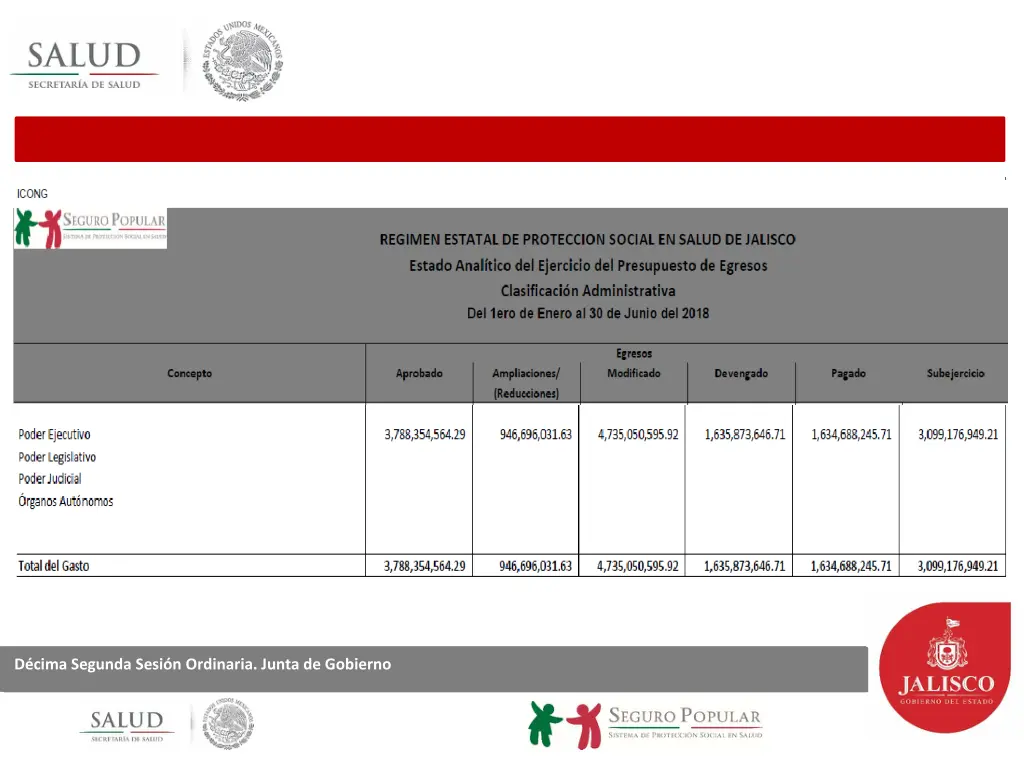Click Poder Ejecutivo's Pagado value 1,634,688,245.71
The width and height of the screenshot is (1024, 768).
(x=851, y=435)
